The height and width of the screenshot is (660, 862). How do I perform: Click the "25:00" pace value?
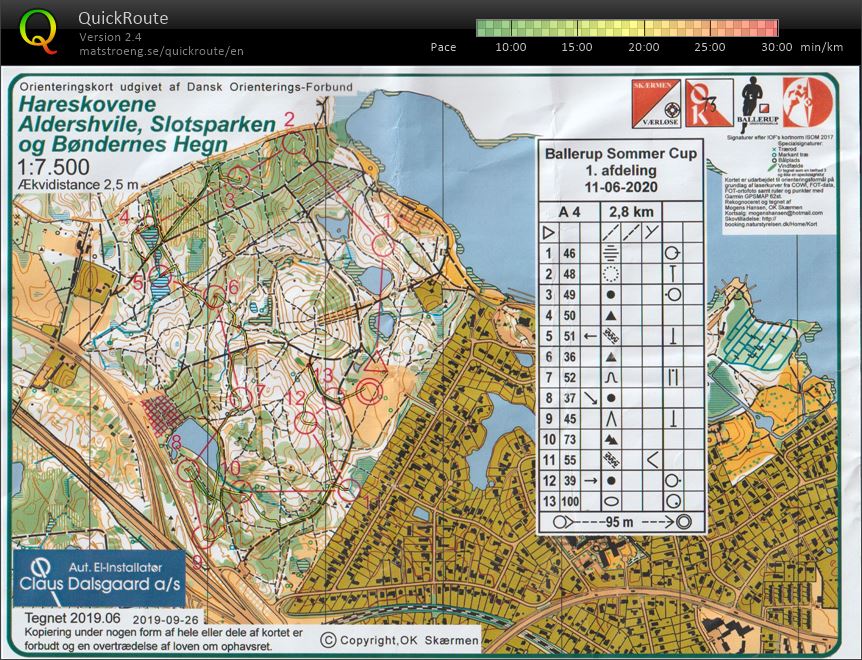pos(710,47)
